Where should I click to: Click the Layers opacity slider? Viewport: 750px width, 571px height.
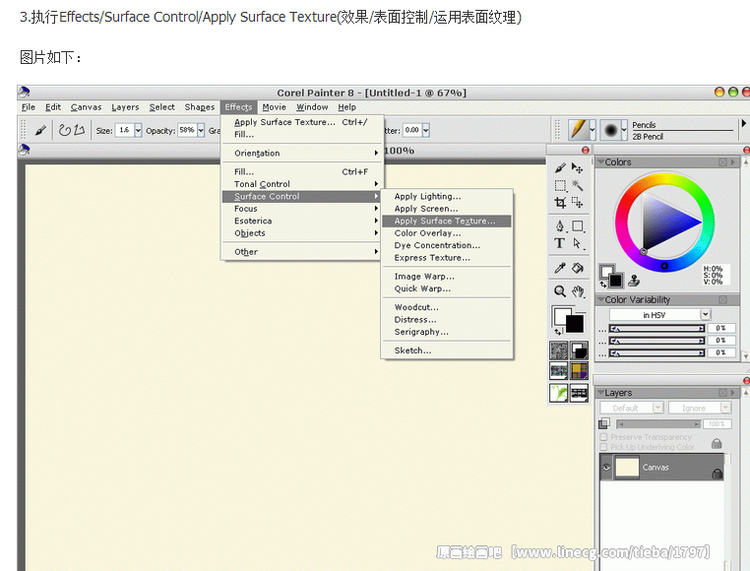point(659,424)
